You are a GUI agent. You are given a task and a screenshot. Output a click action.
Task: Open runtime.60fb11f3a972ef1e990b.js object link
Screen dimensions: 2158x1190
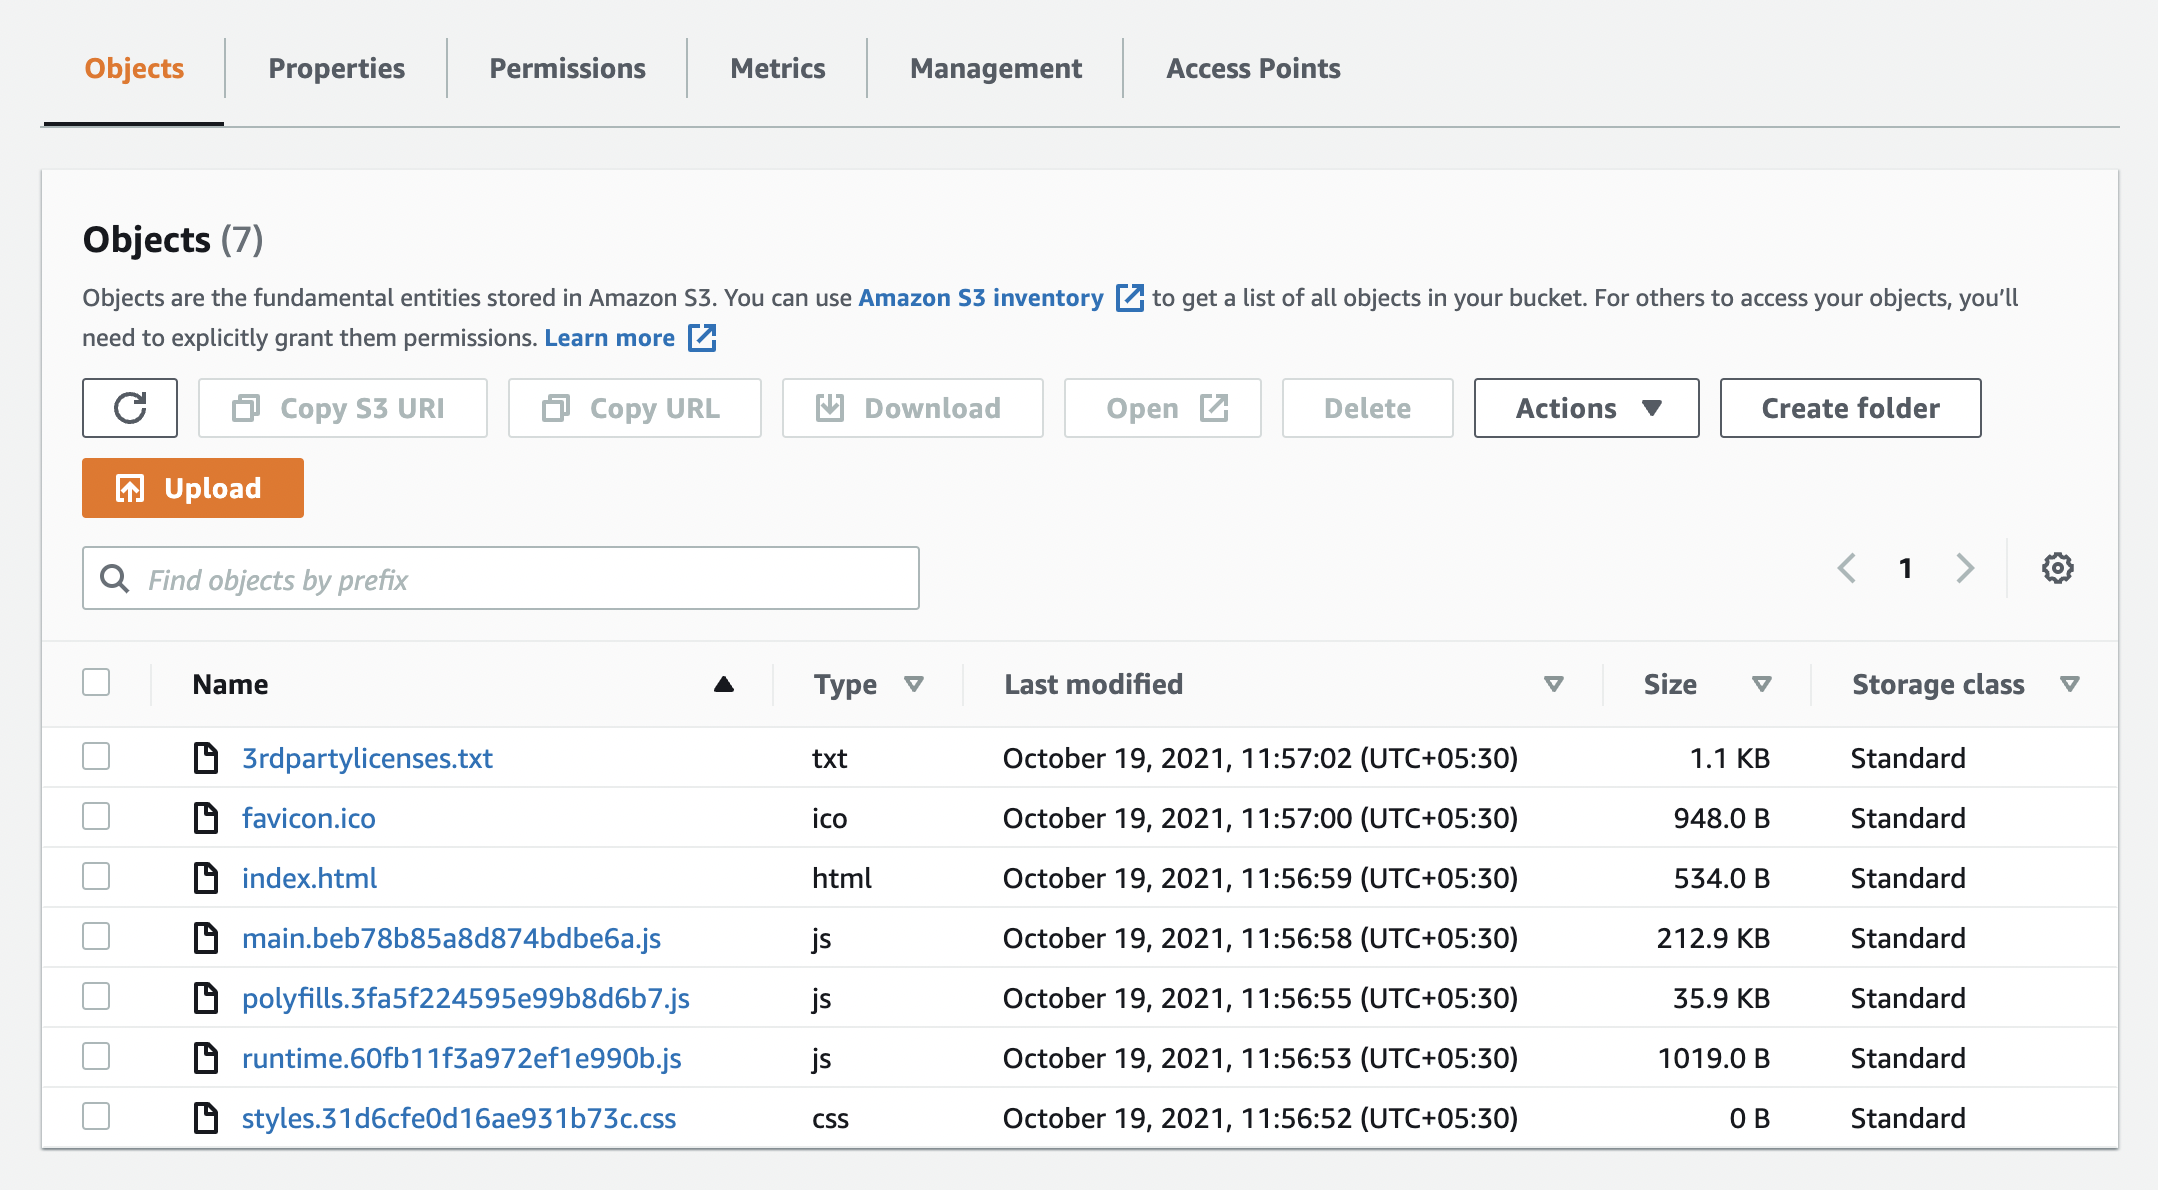click(462, 1058)
